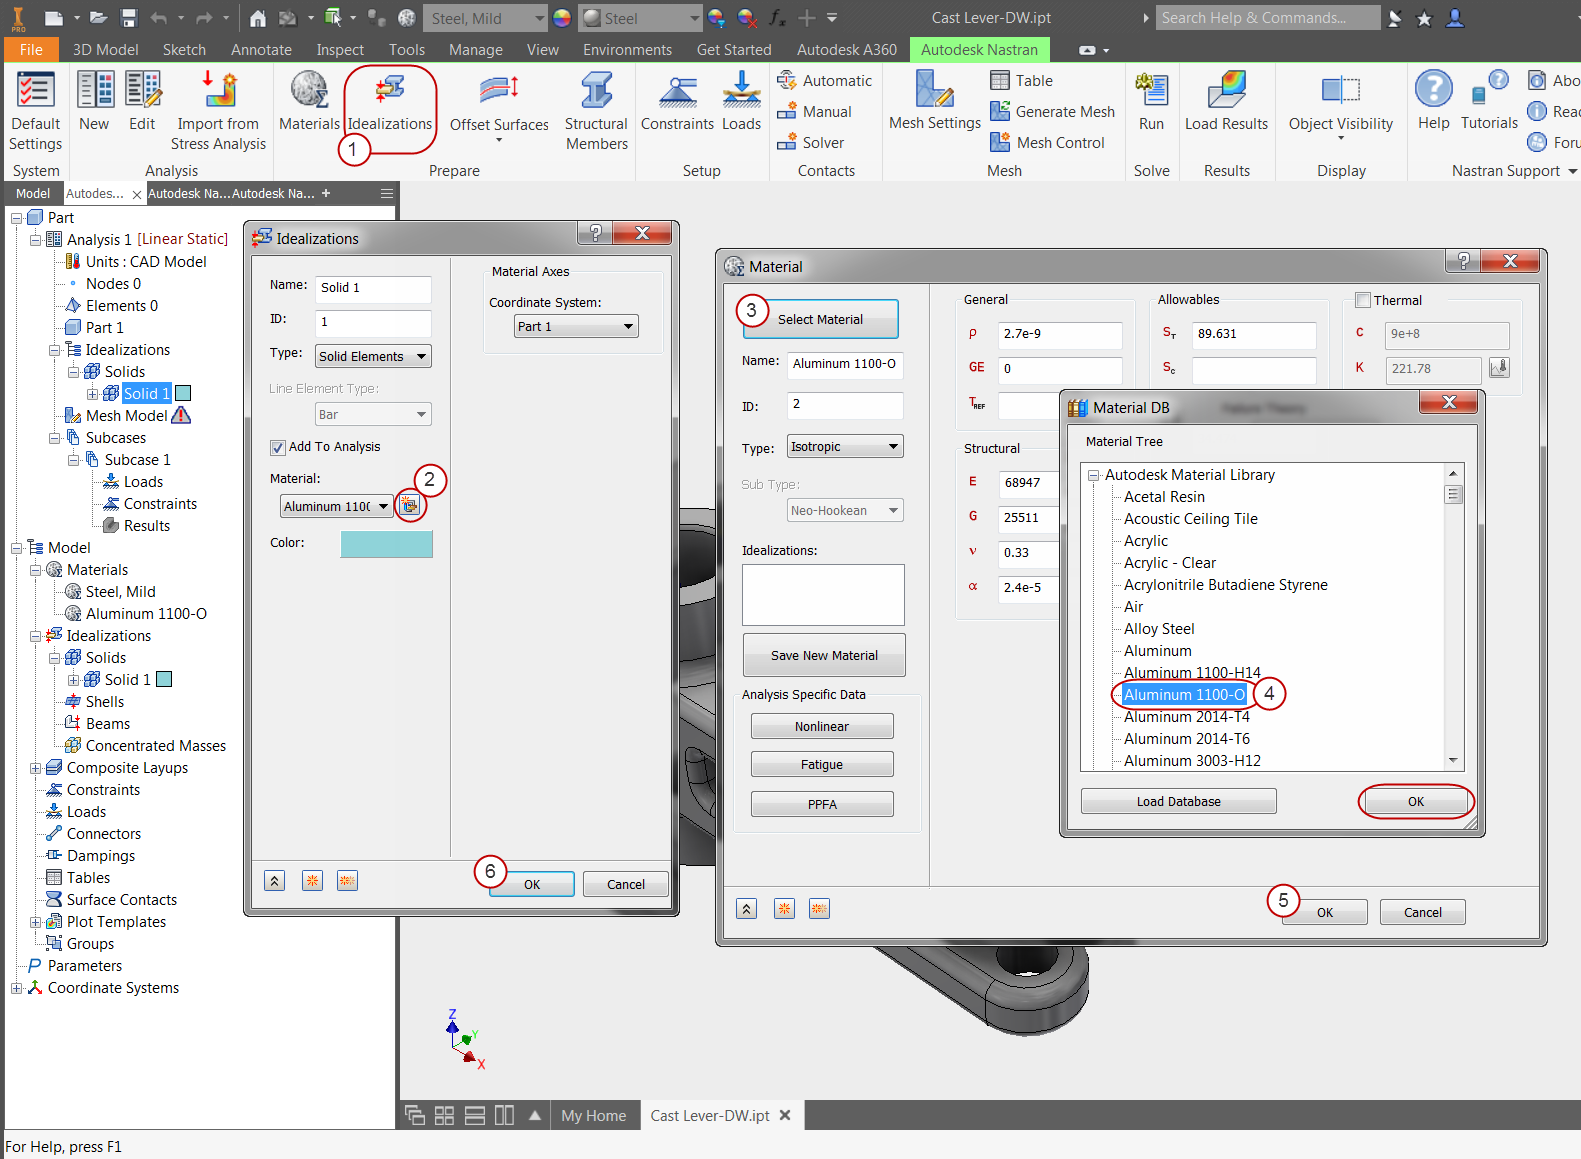1581x1159 pixels.
Task: Select Solver contacts
Action: tap(811, 143)
